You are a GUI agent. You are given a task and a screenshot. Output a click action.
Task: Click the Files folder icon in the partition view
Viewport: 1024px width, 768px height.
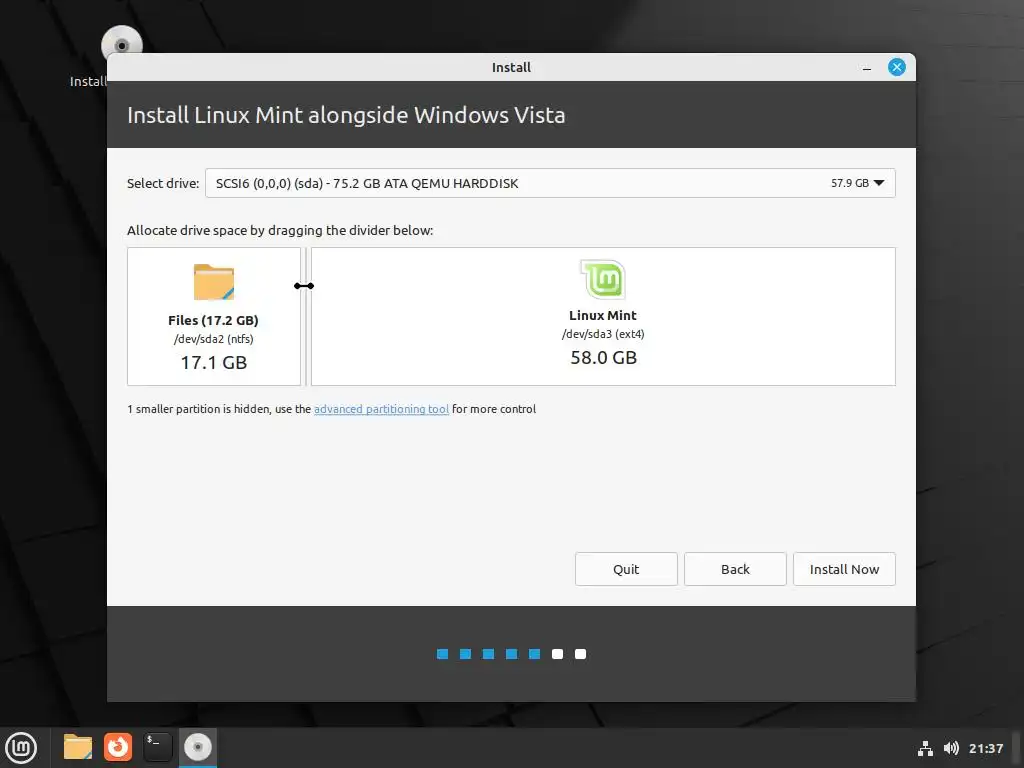pyautogui.click(x=214, y=282)
